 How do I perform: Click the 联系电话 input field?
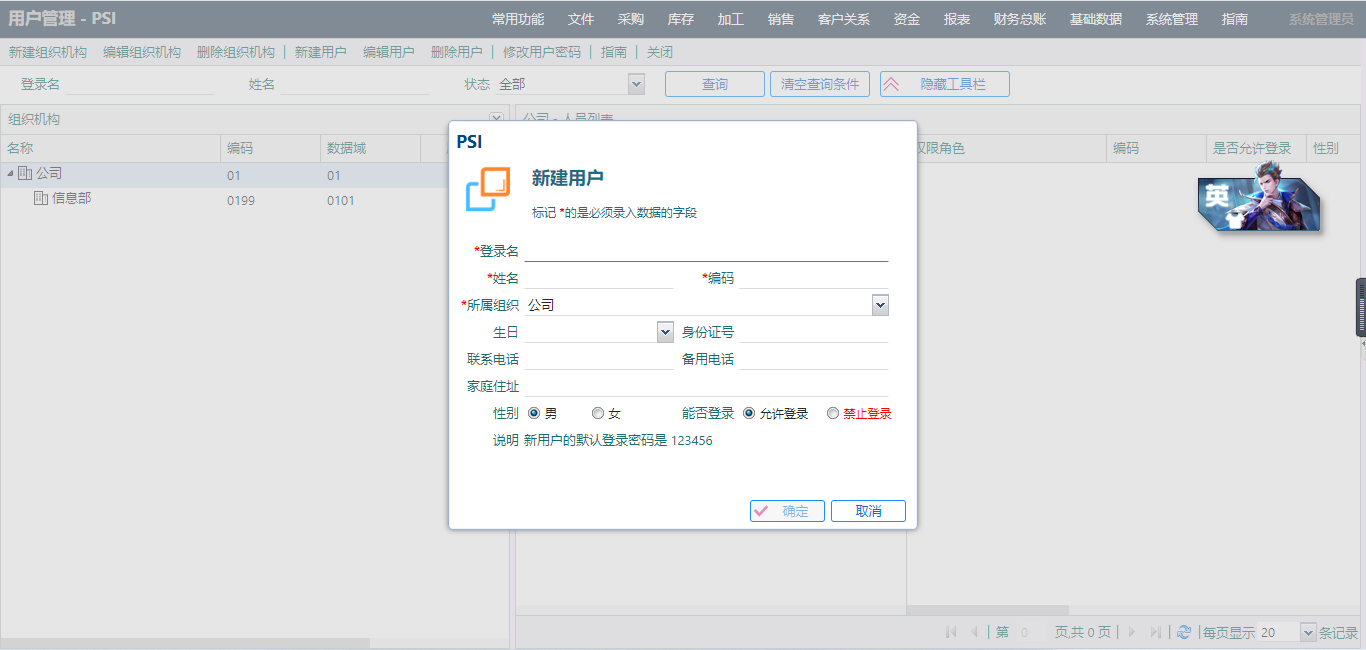click(x=599, y=359)
